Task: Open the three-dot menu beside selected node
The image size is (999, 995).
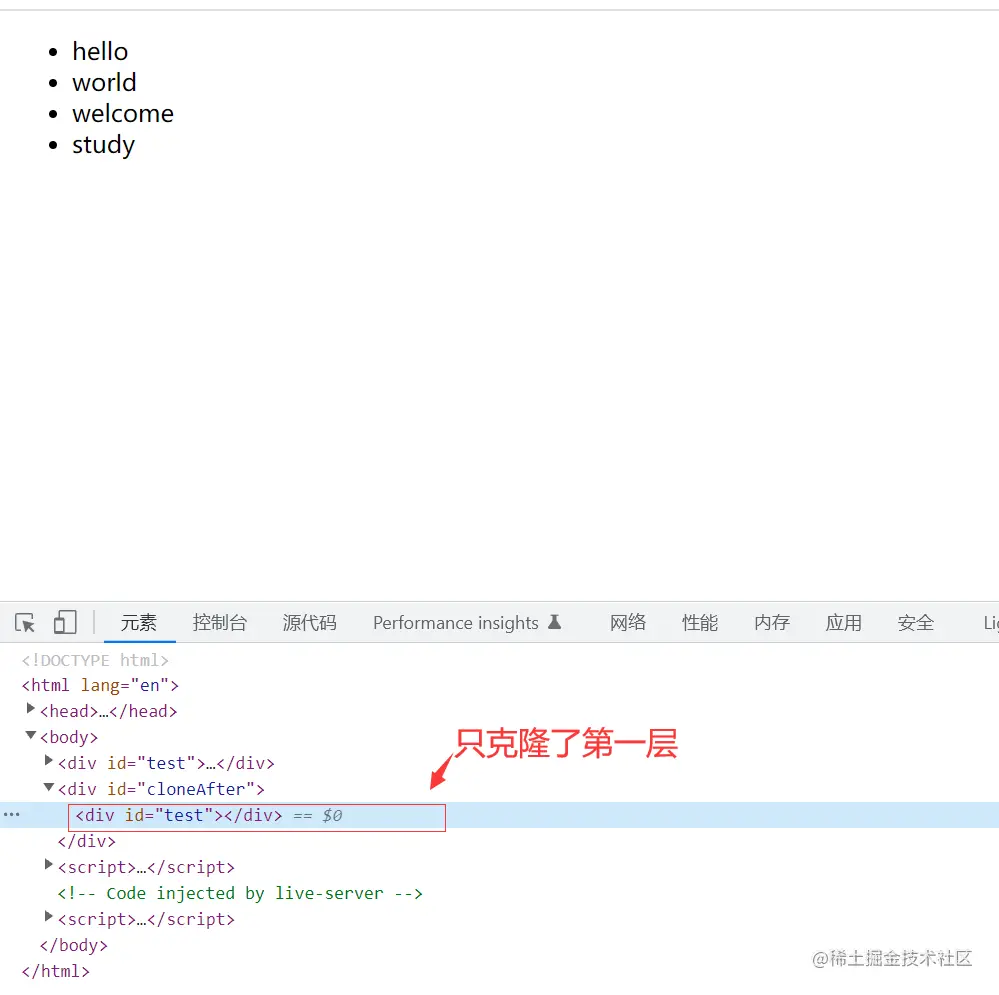Action: (x=11, y=815)
